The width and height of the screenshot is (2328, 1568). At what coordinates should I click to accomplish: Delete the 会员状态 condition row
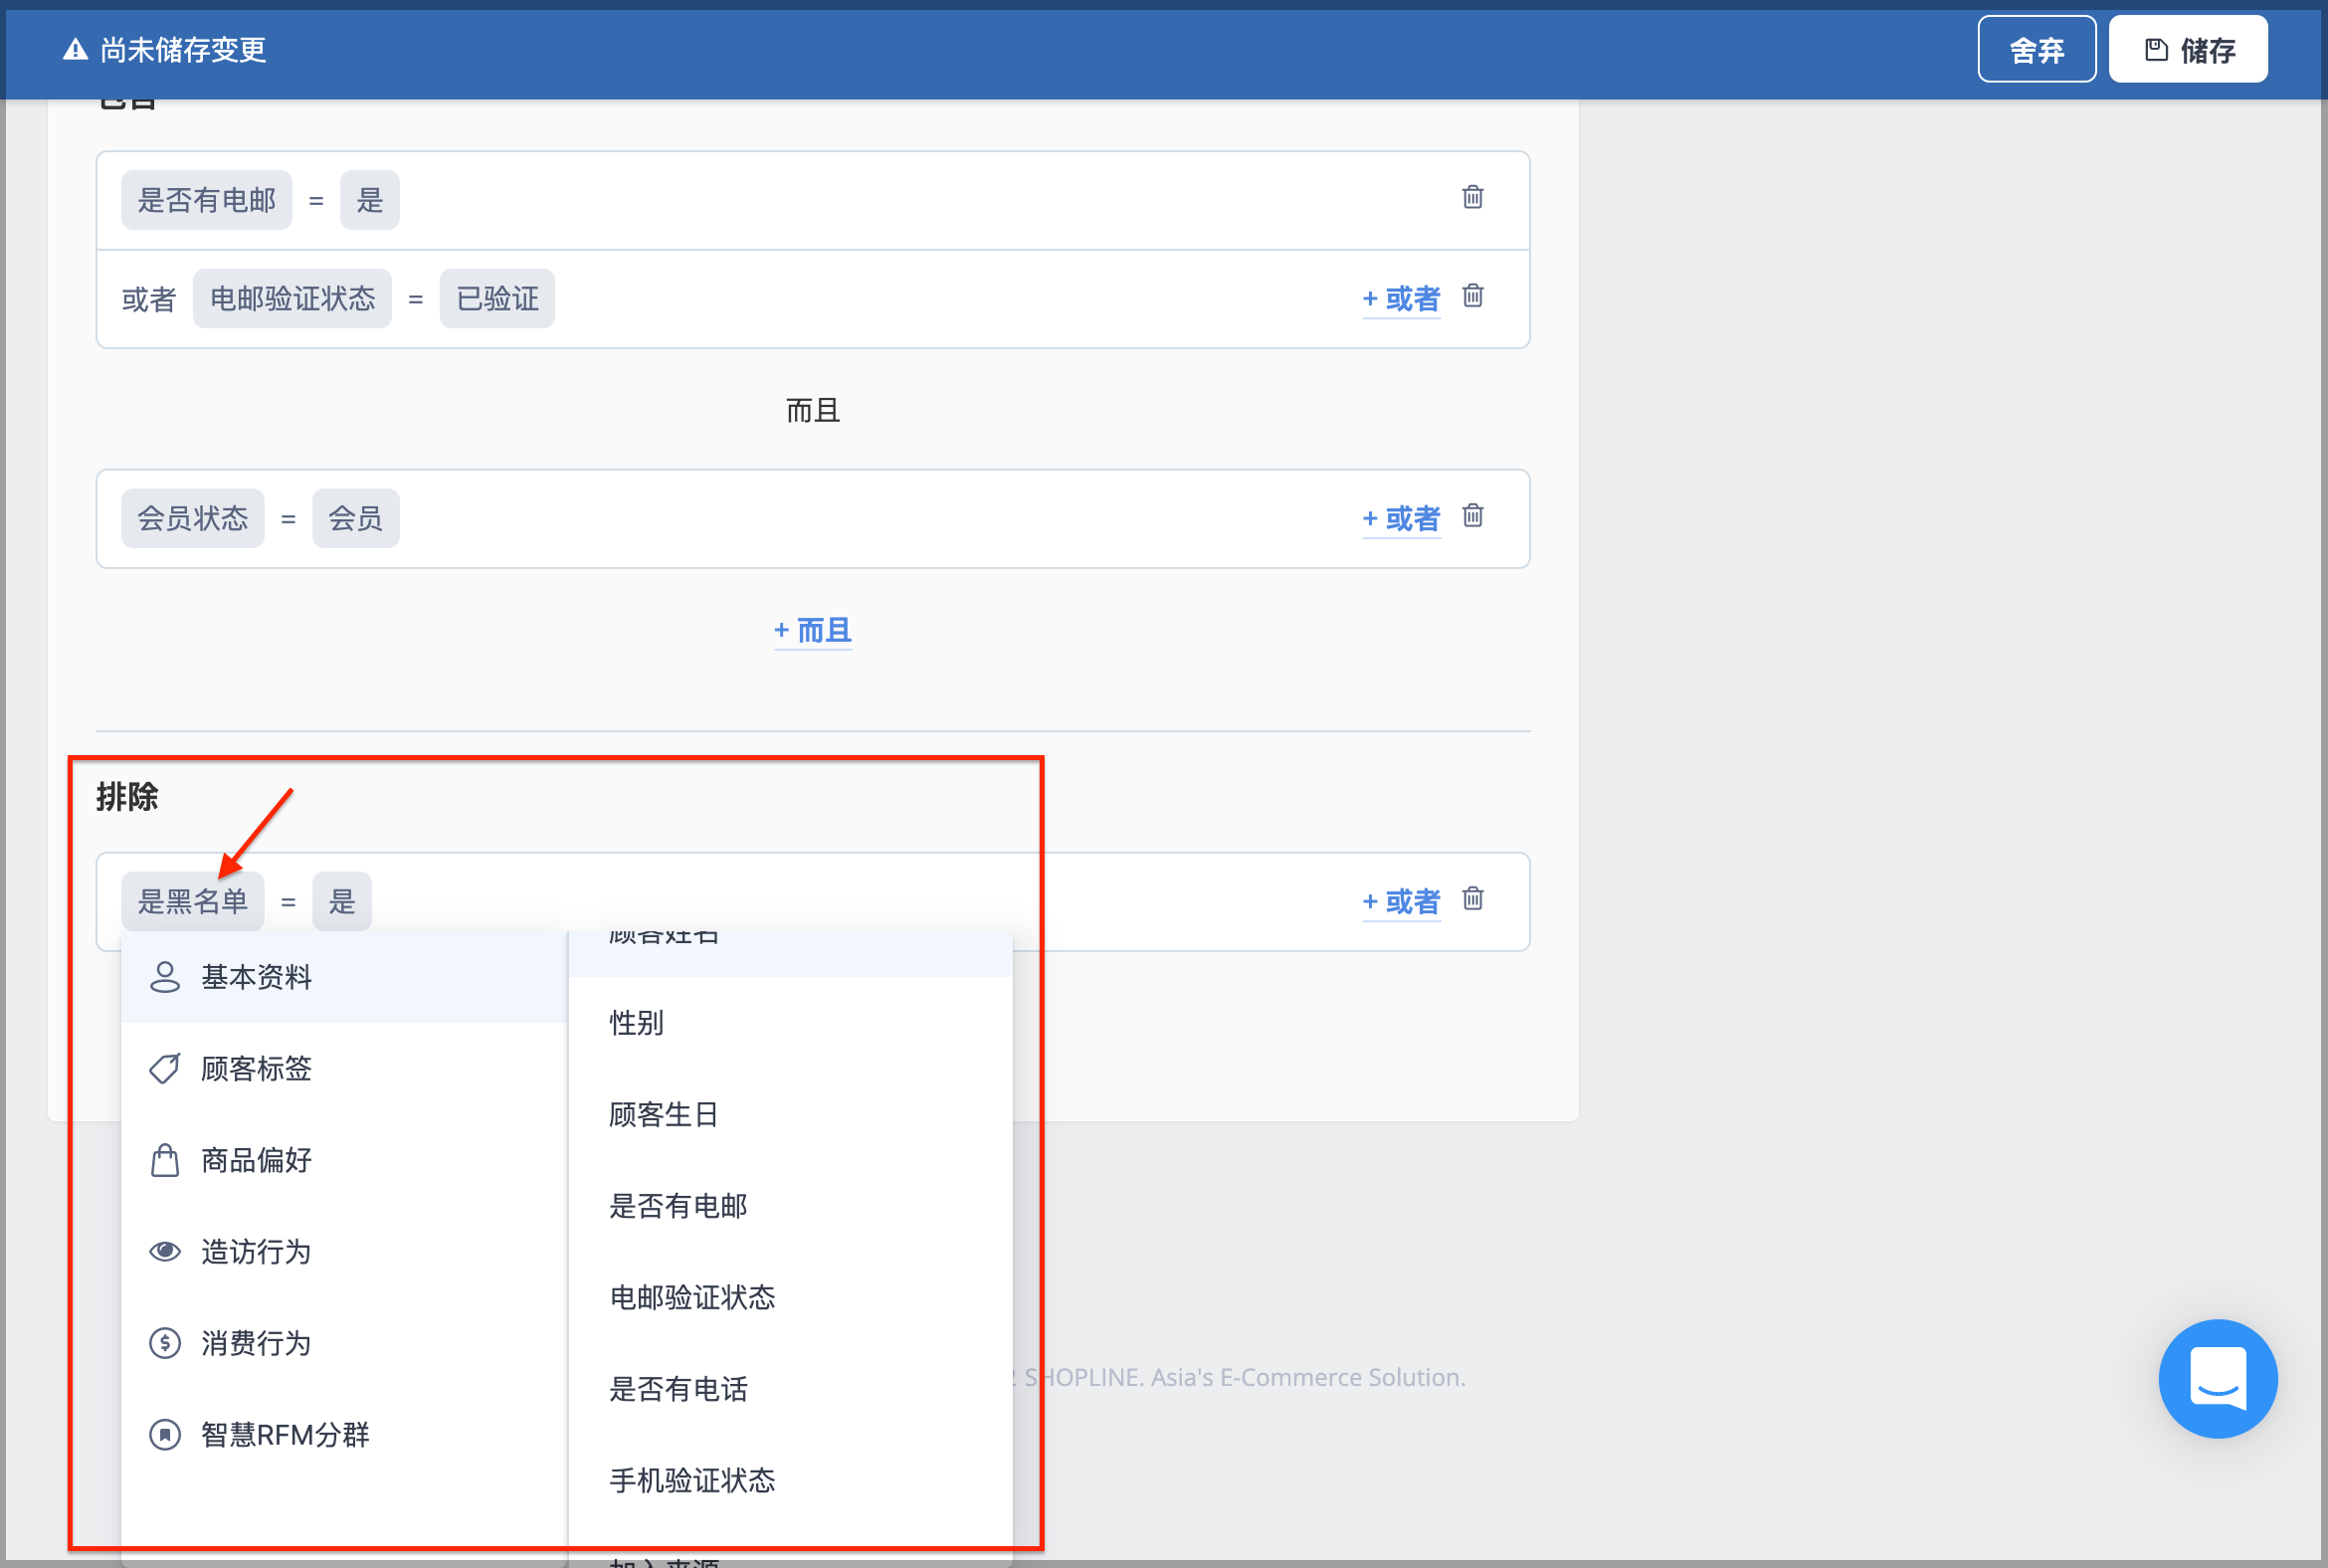(1472, 516)
